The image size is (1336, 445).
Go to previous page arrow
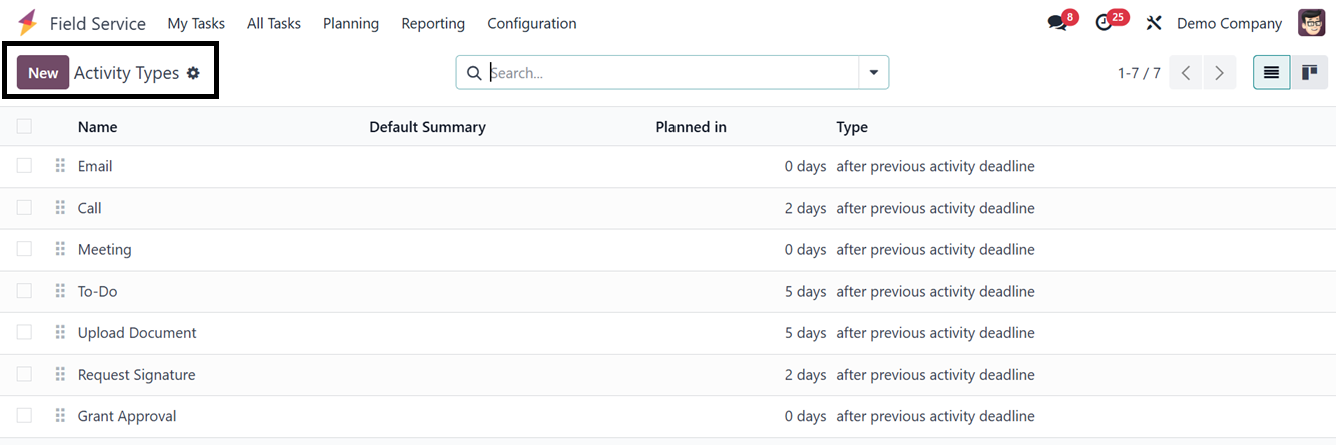(x=1185, y=73)
